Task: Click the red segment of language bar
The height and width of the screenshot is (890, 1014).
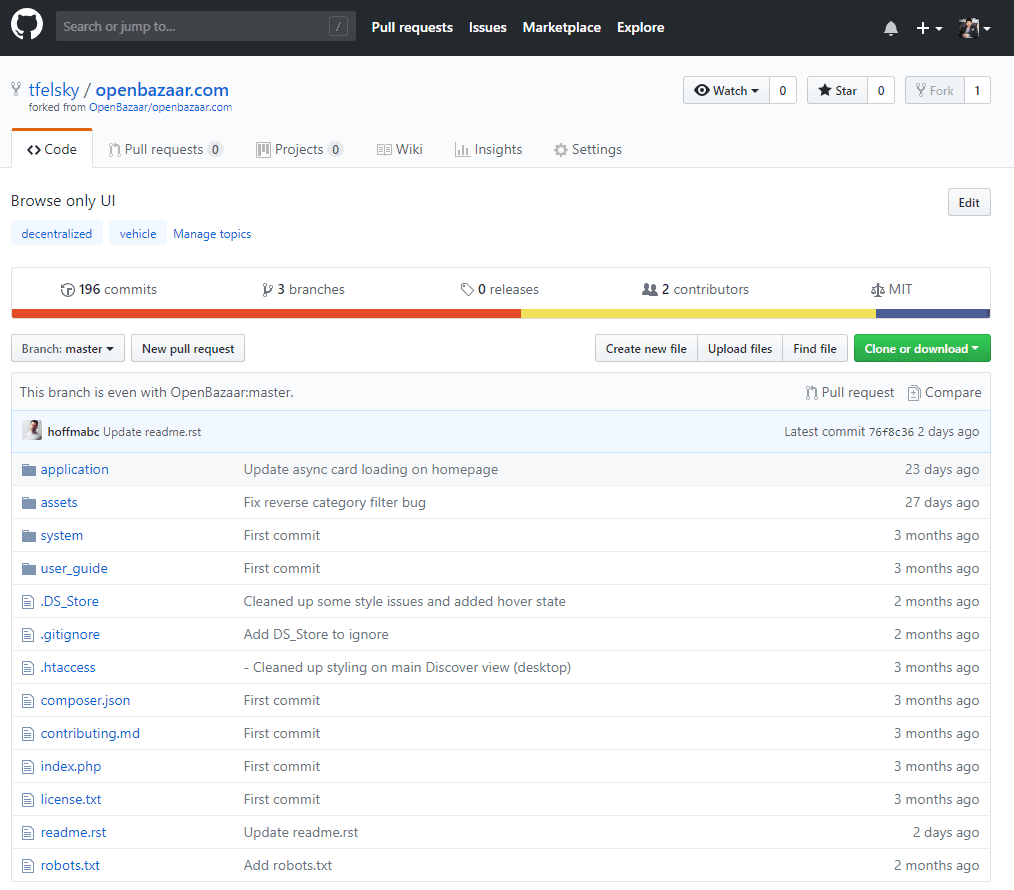Action: pos(266,314)
